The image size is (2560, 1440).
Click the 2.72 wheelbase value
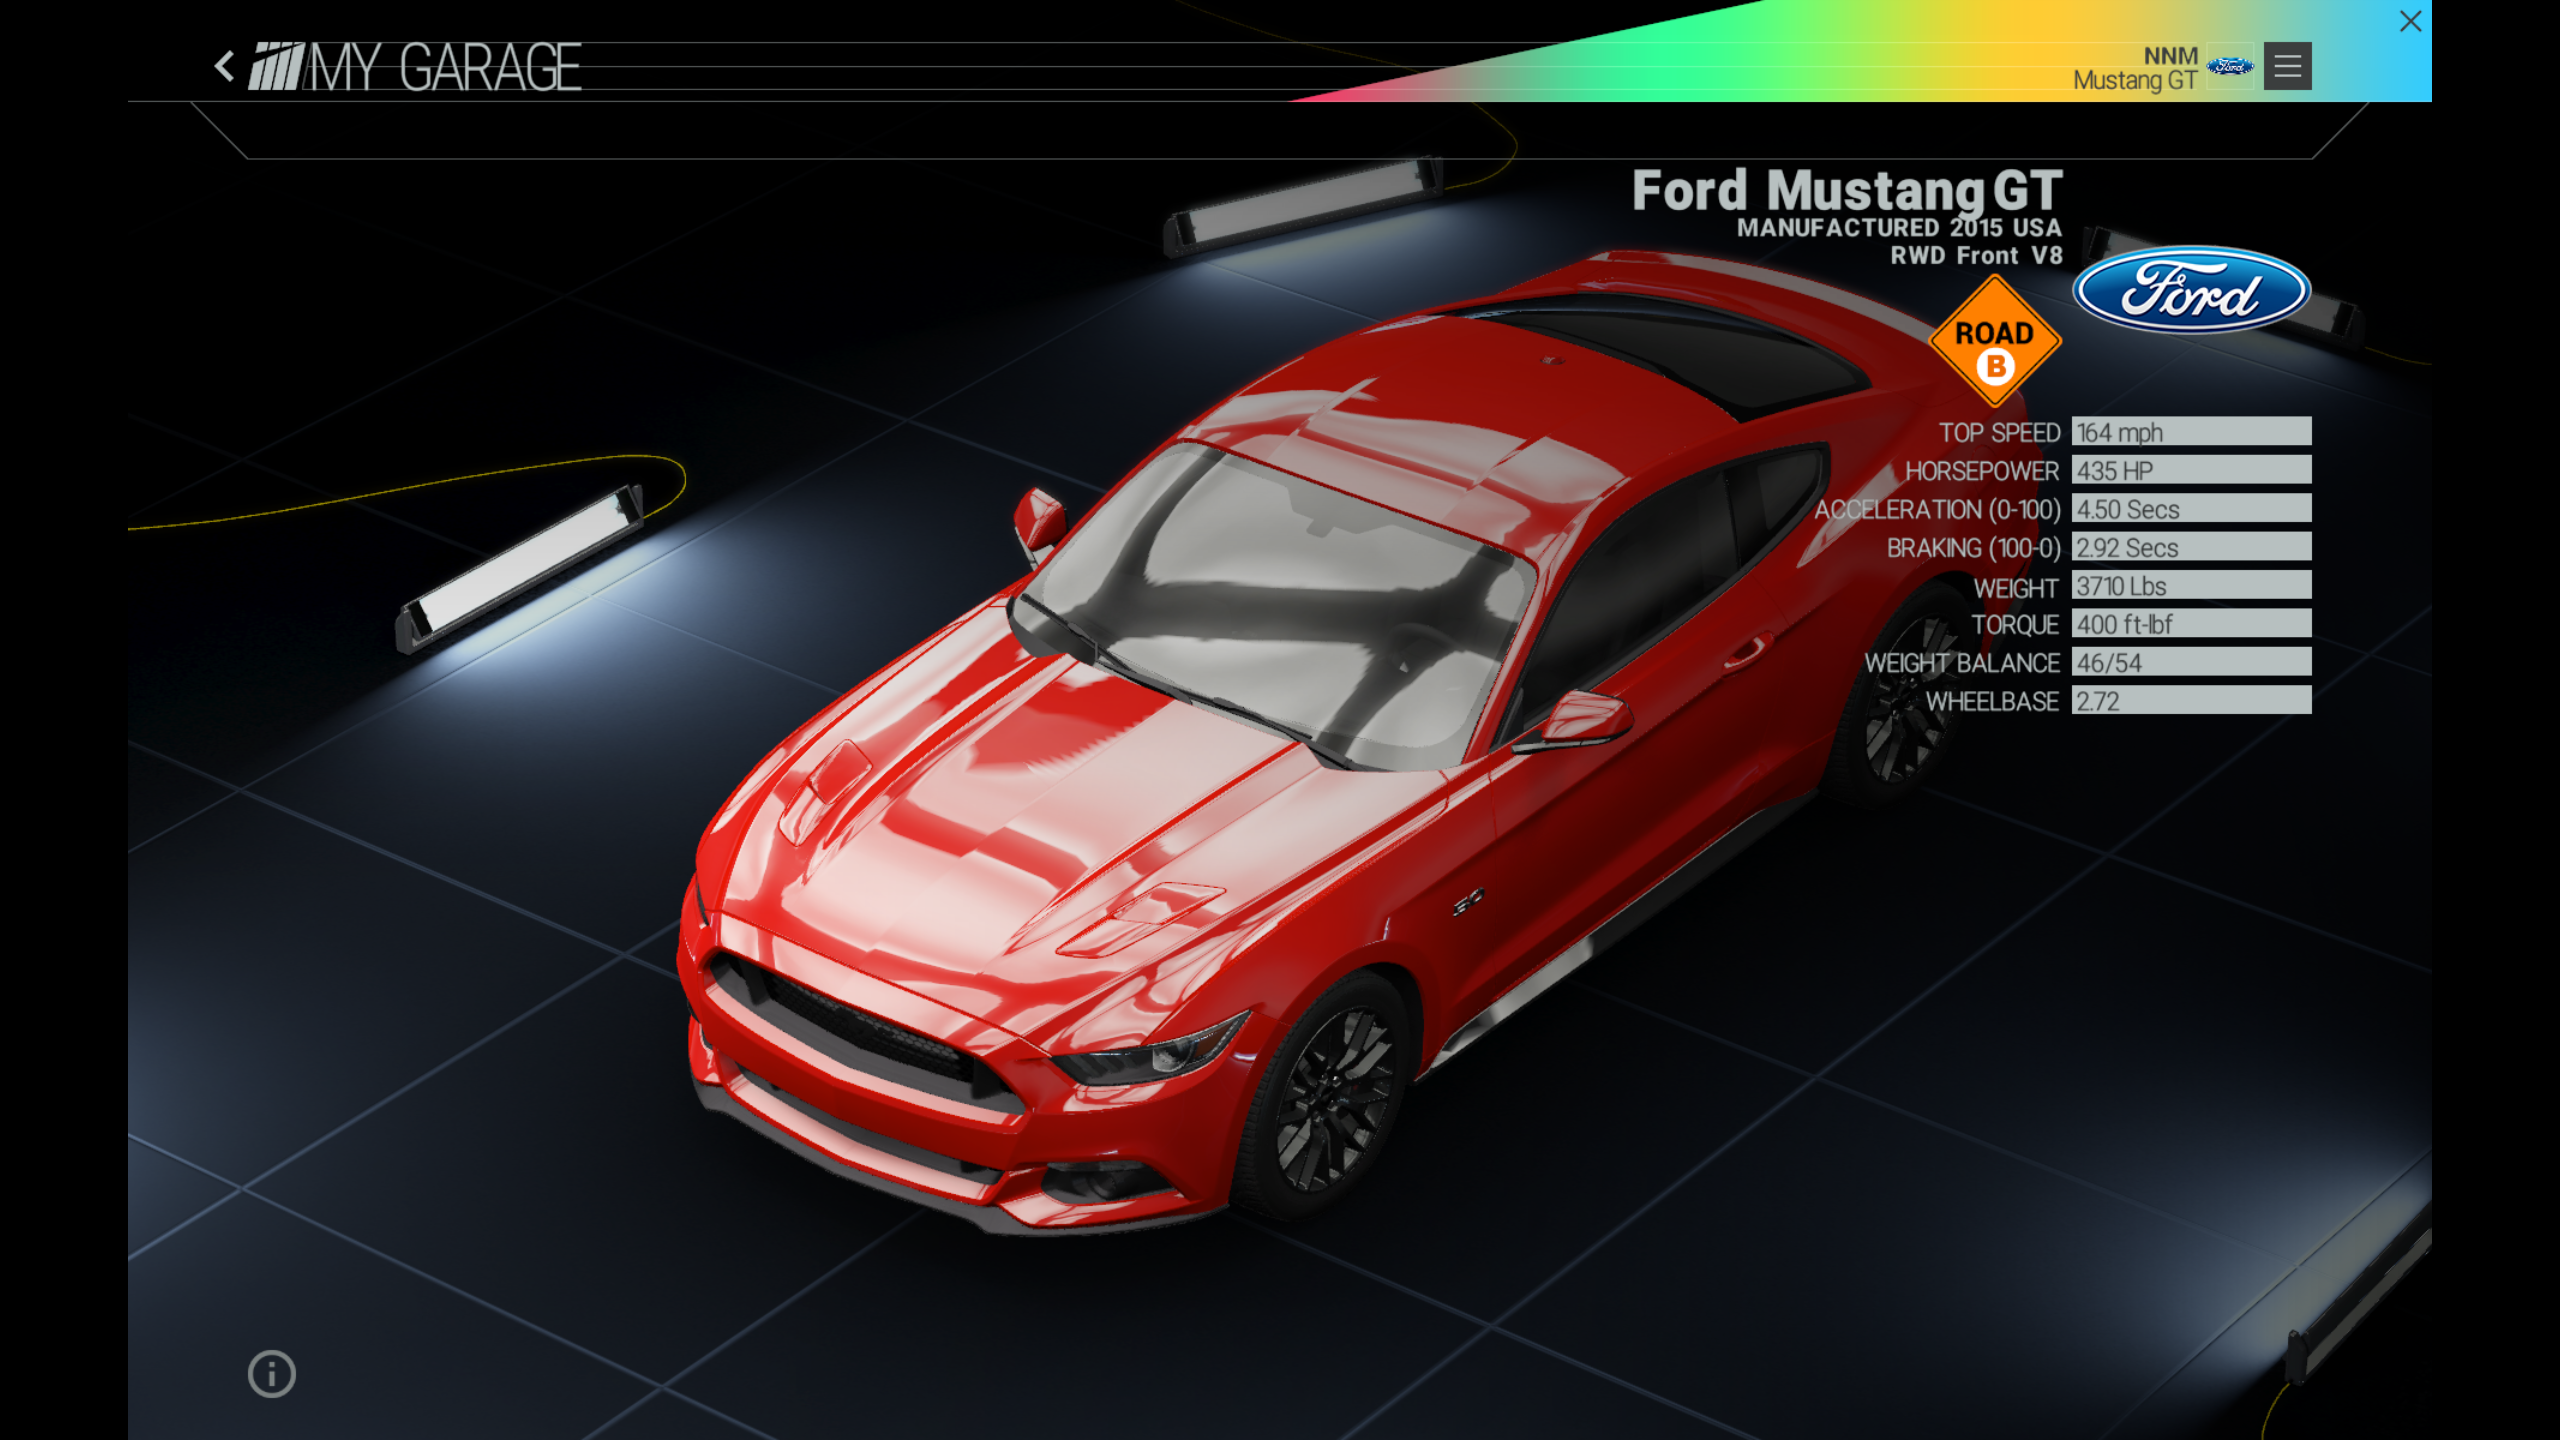(2191, 701)
